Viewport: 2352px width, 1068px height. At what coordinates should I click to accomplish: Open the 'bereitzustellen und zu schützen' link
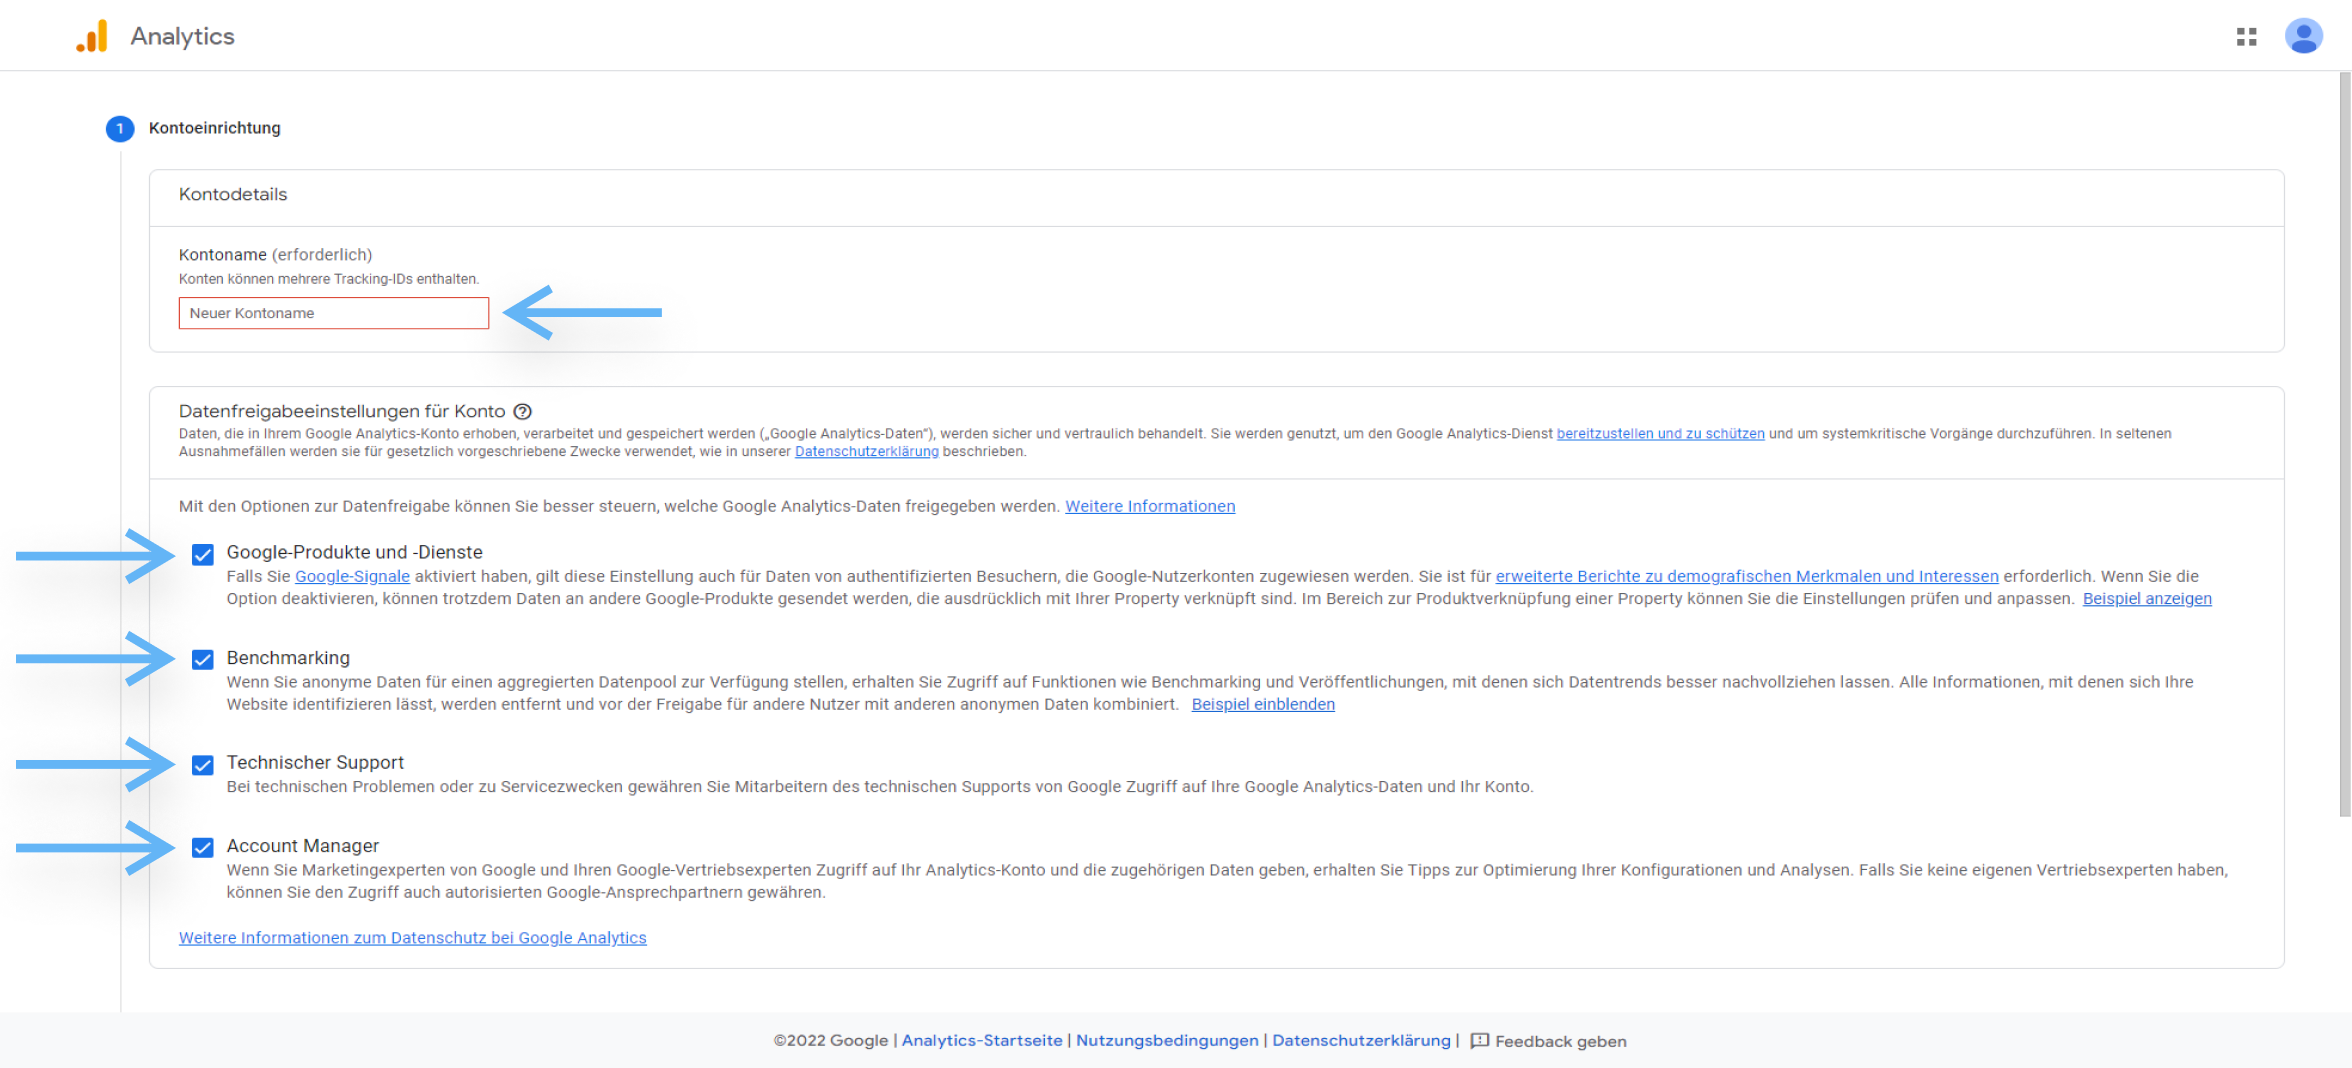click(1660, 434)
